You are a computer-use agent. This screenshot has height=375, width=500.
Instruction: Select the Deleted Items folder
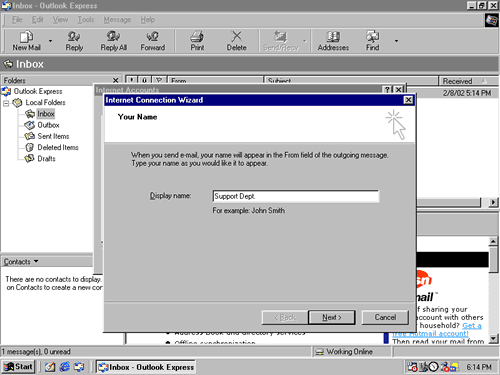(x=58, y=147)
